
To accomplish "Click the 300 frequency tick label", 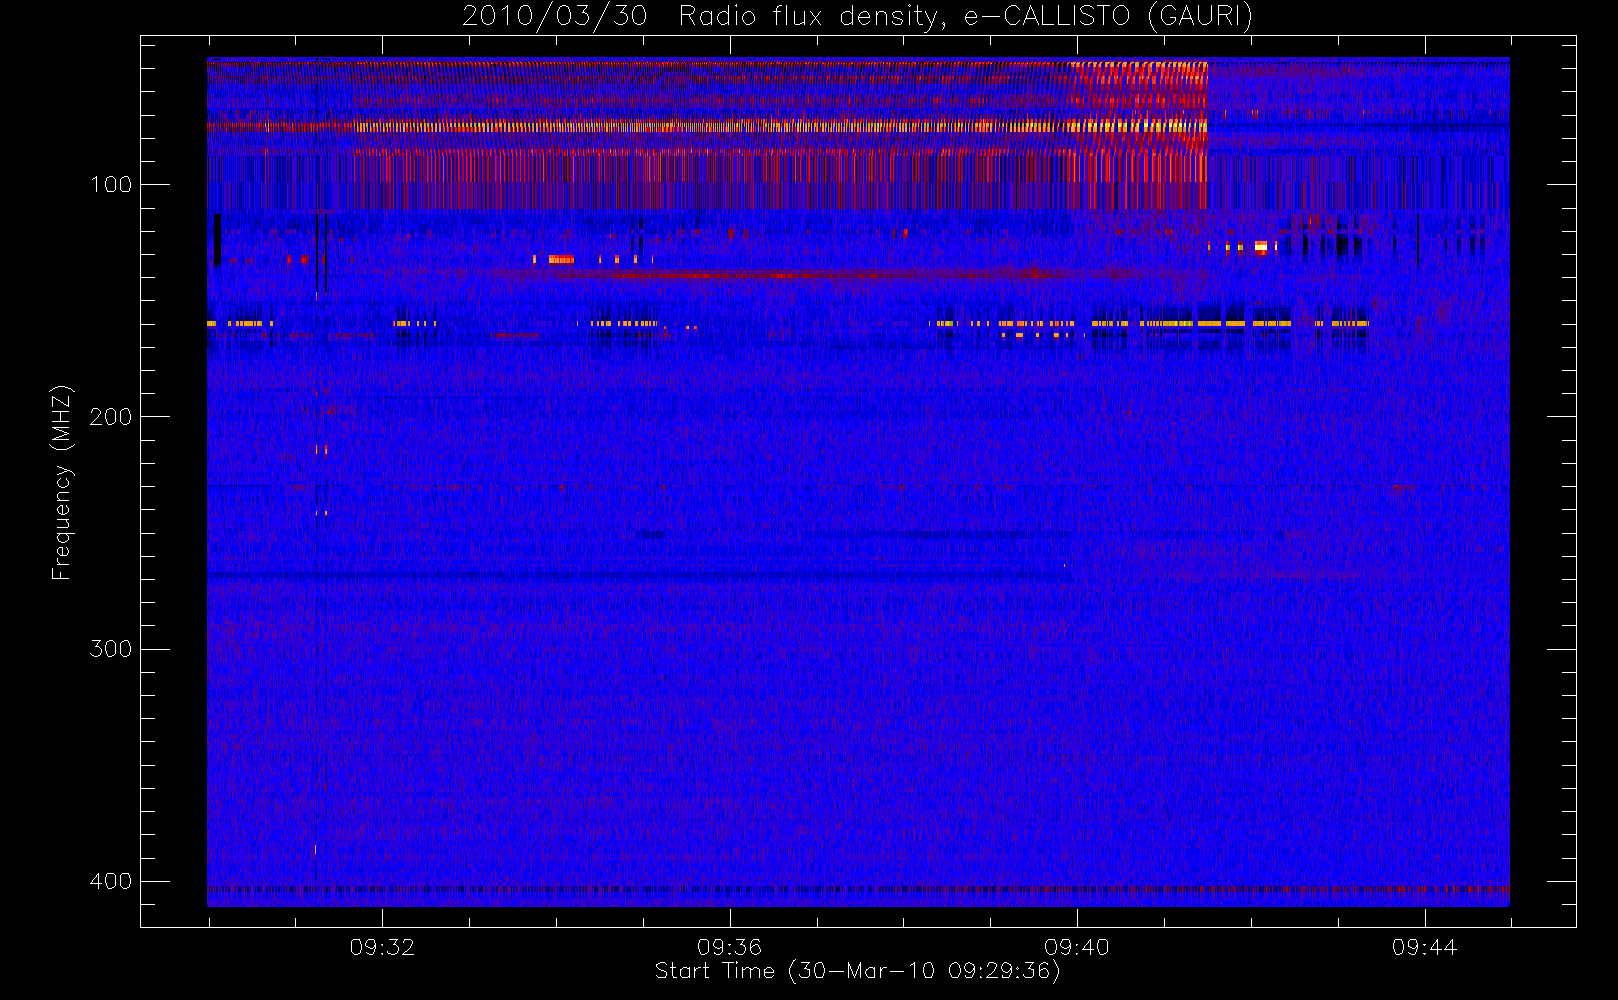I will click(x=110, y=649).
